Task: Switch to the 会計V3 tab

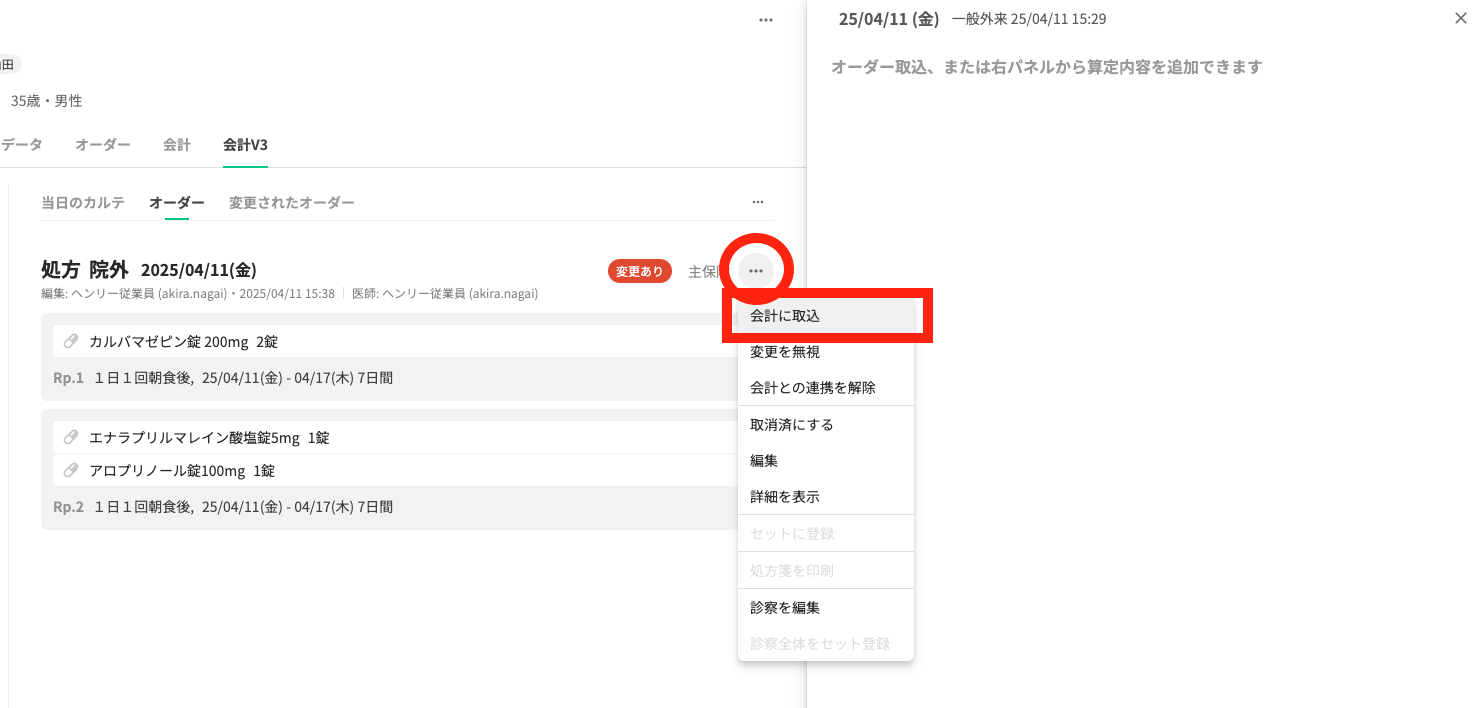Action: [x=245, y=145]
